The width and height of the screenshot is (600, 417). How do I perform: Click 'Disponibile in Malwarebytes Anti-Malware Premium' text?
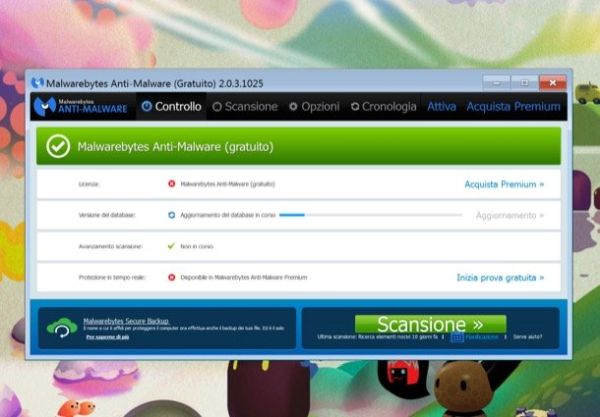[x=244, y=277]
